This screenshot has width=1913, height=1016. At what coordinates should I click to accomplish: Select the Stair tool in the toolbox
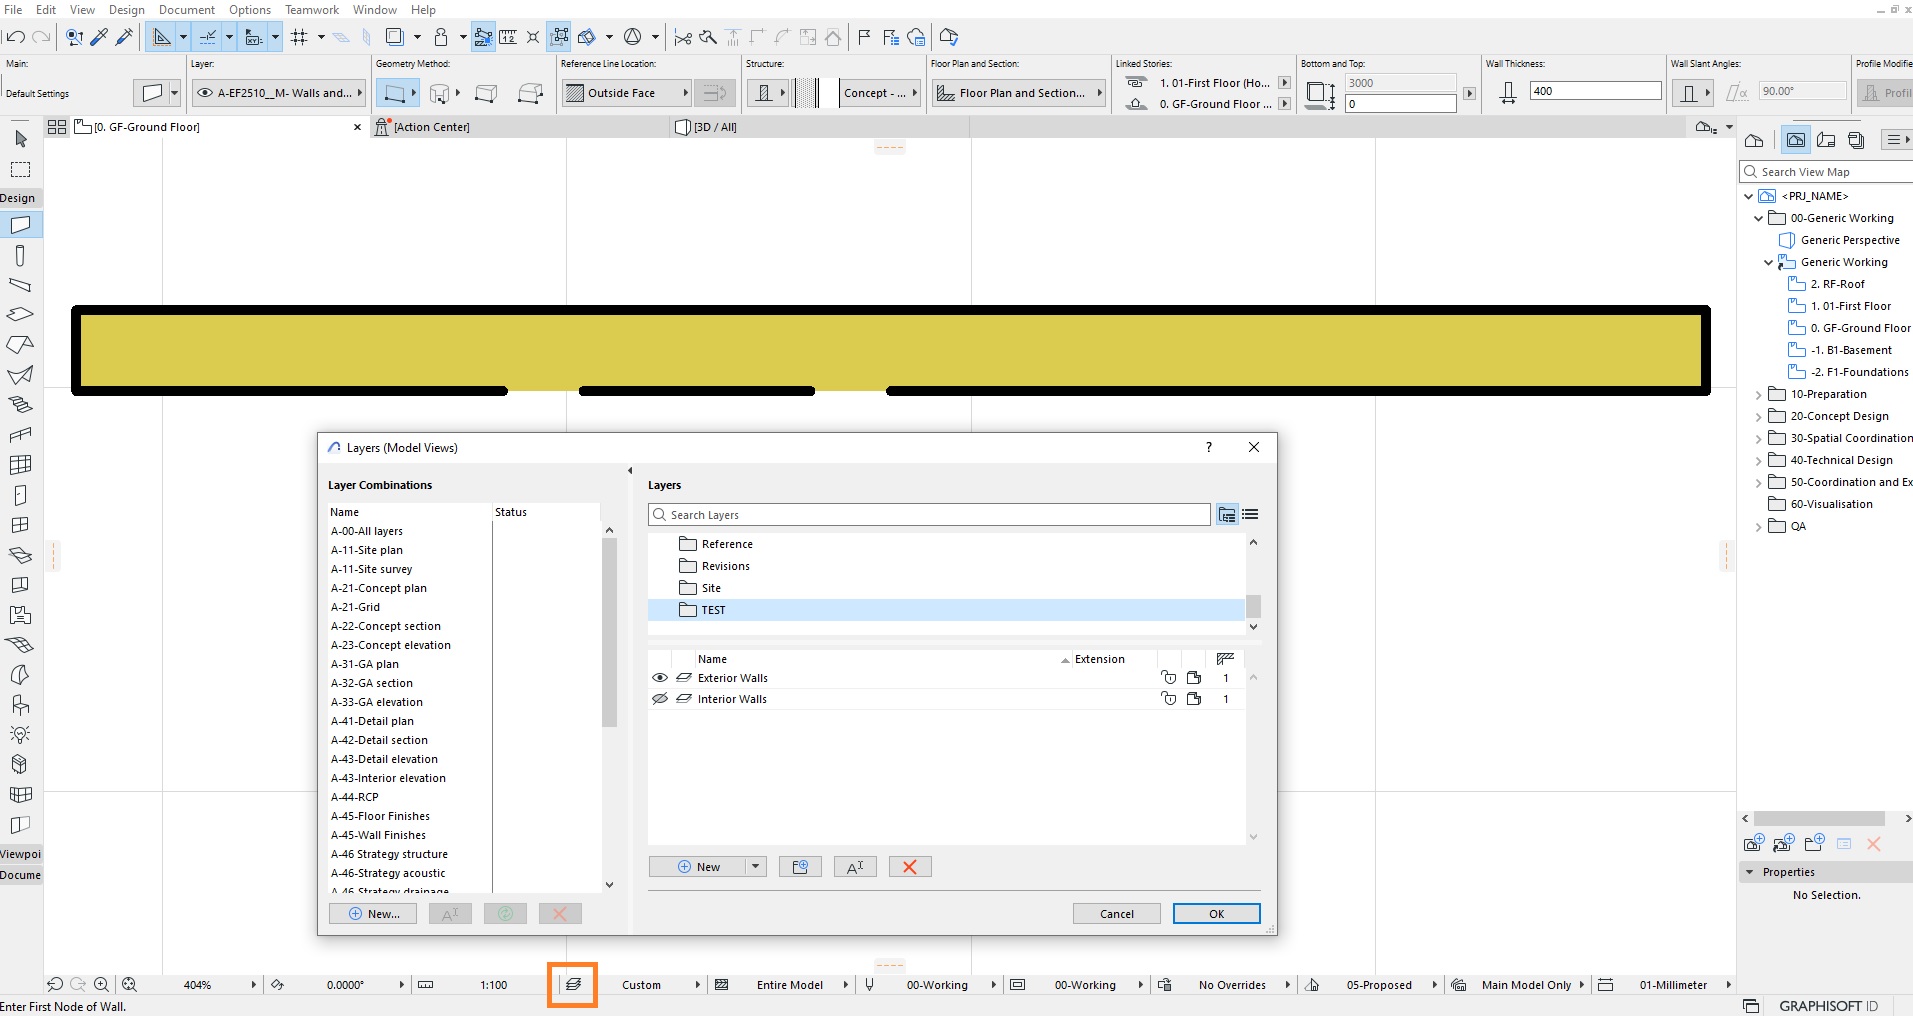tap(20, 405)
